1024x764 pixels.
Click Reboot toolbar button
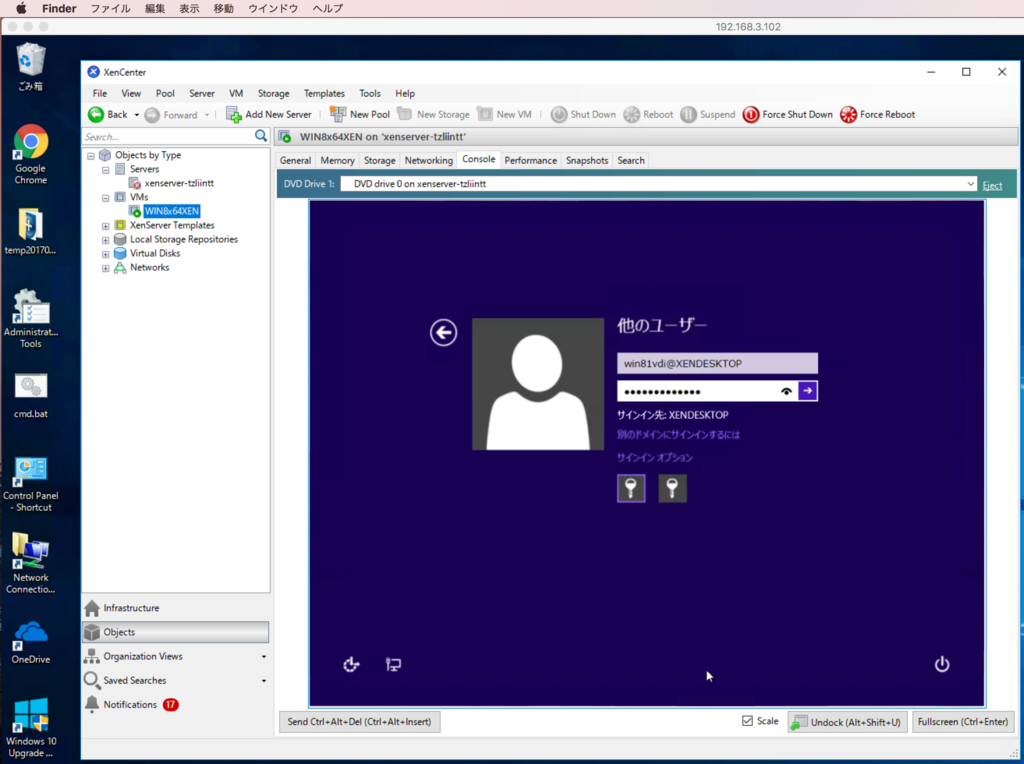click(x=648, y=114)
